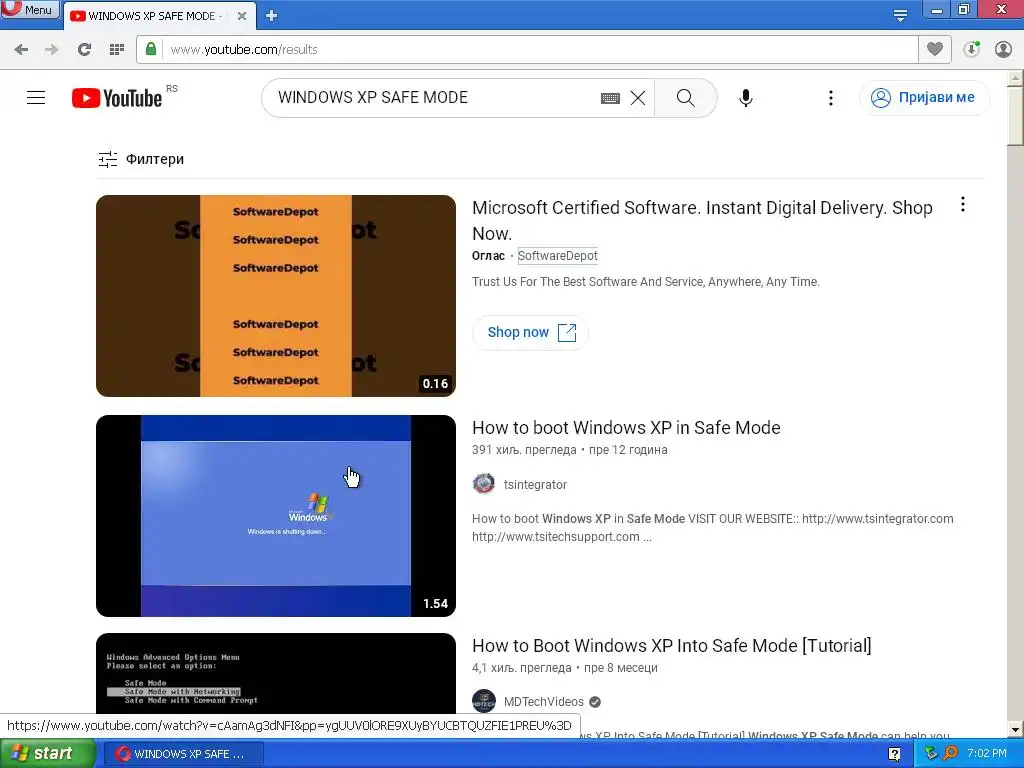
Task: Open a new tab with plus button
Action: tap(272, 16)
